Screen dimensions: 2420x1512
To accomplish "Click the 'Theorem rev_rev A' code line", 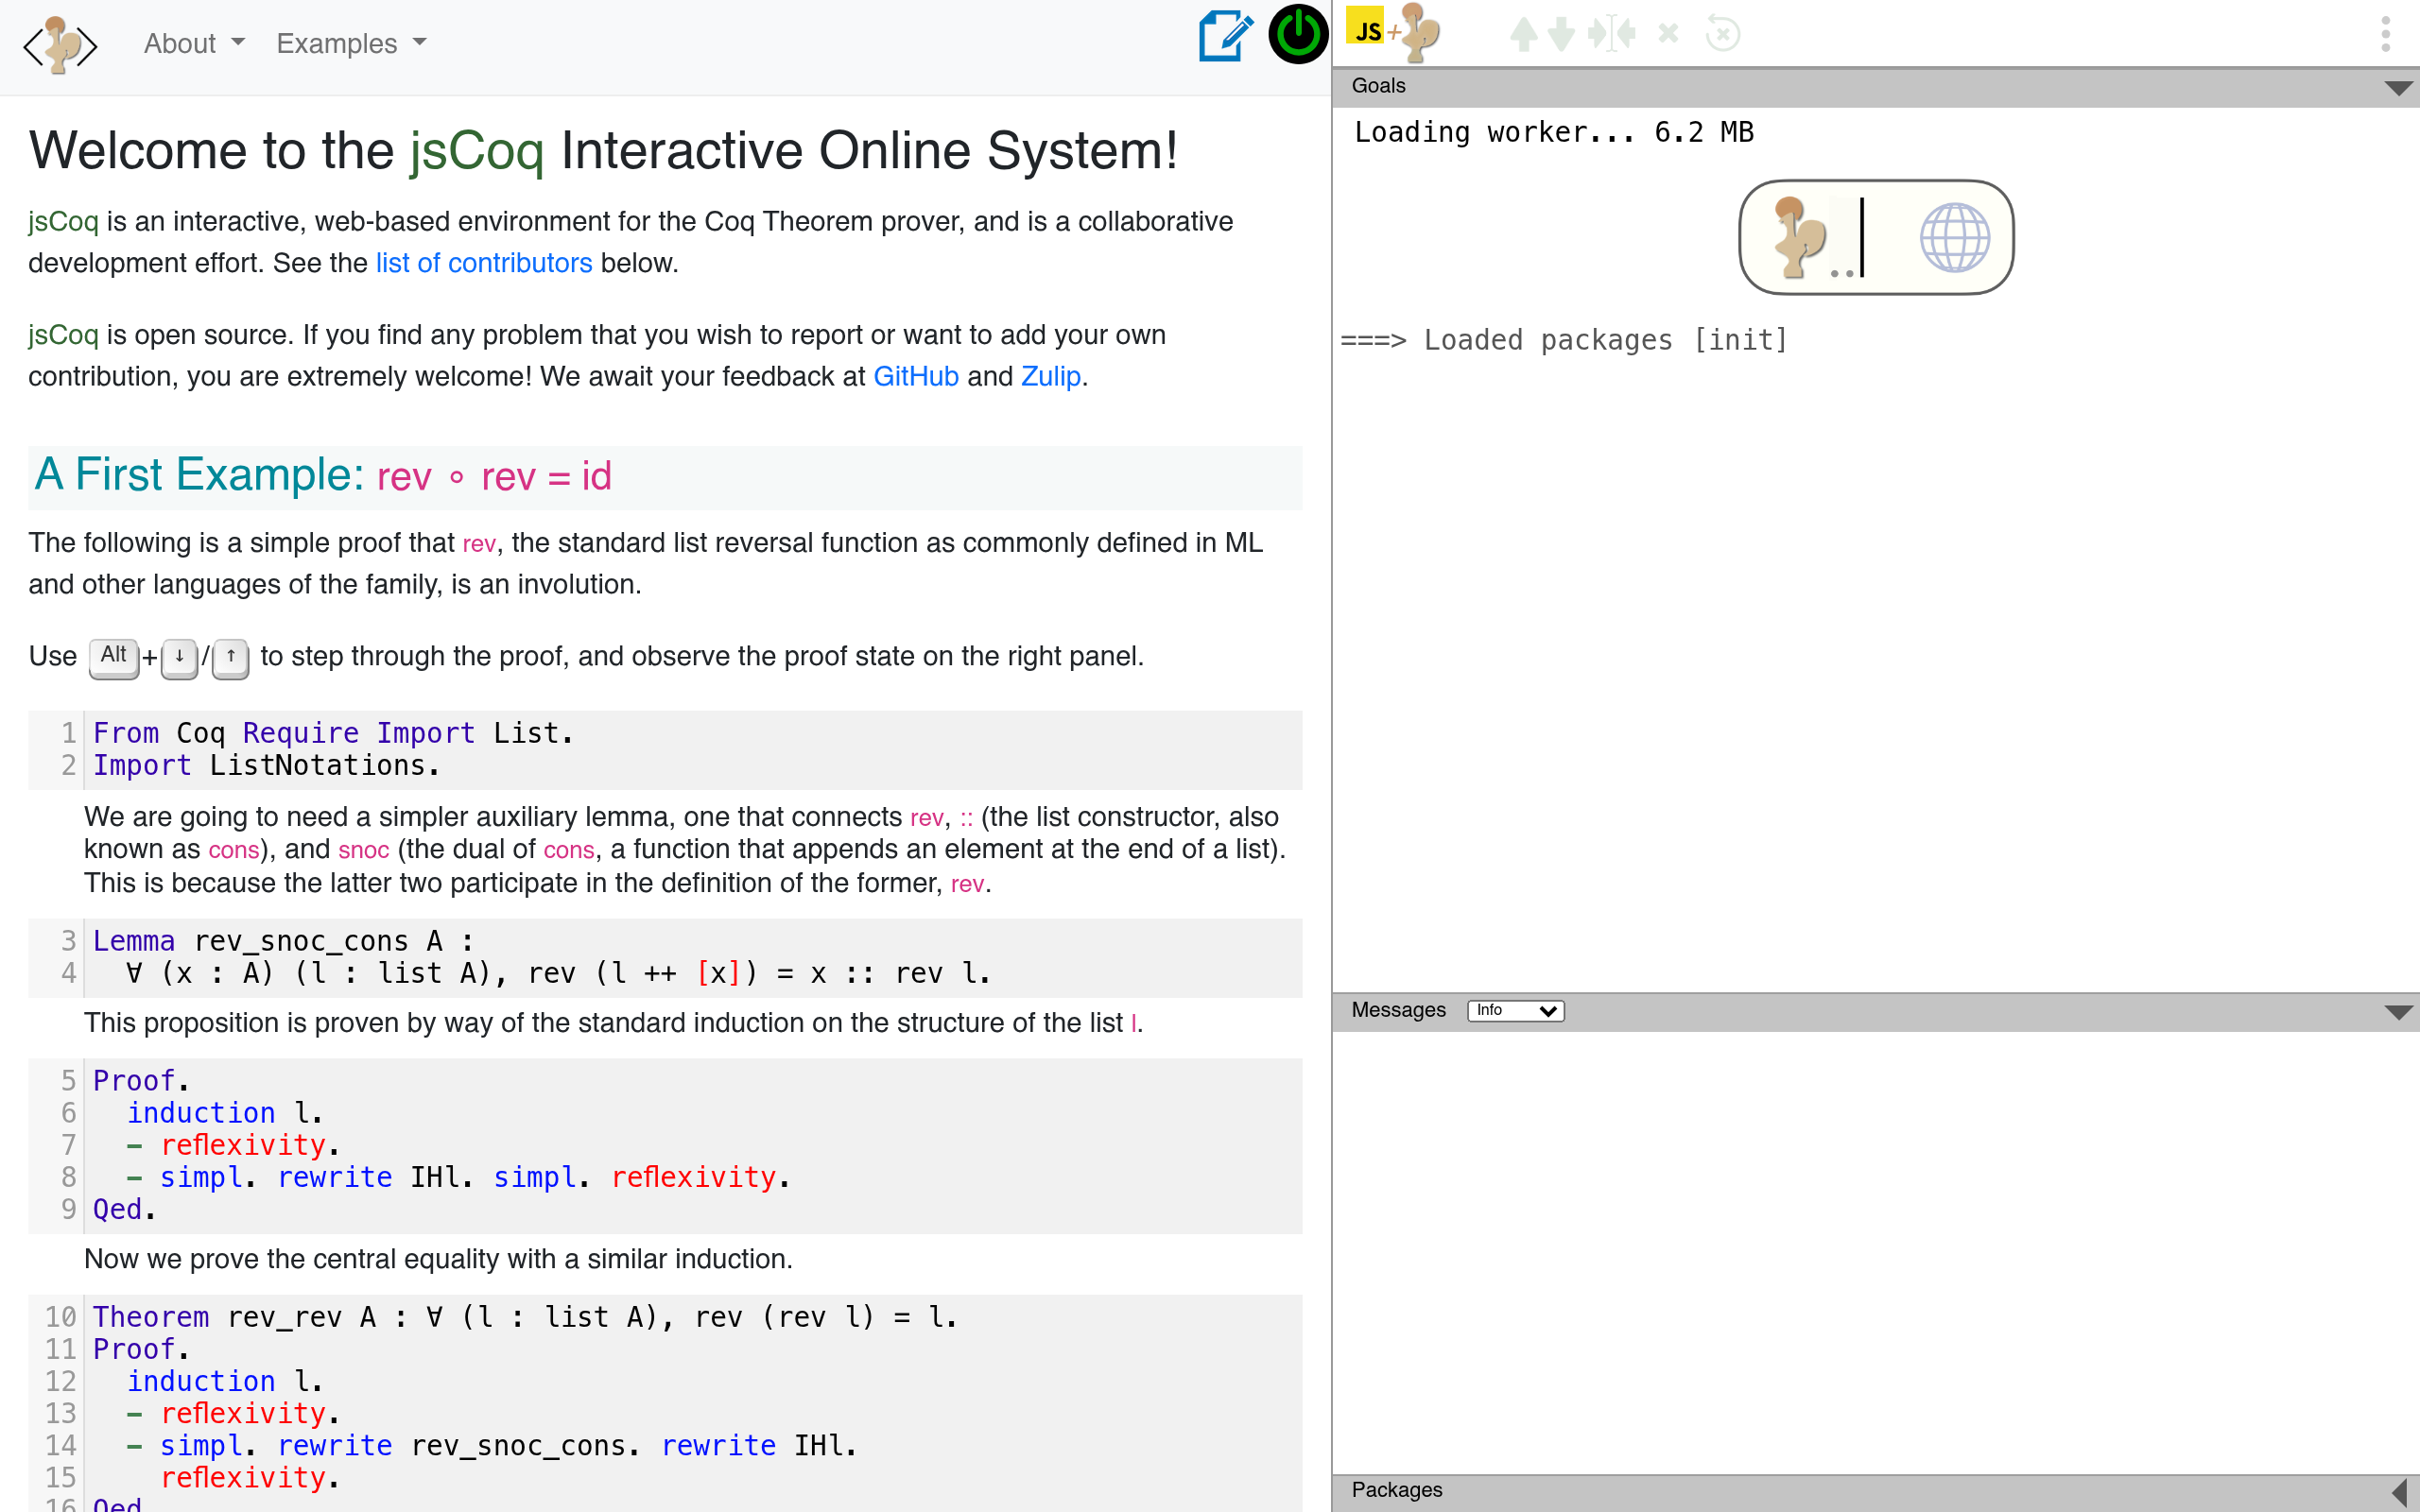I will (x=525, y=1317).
